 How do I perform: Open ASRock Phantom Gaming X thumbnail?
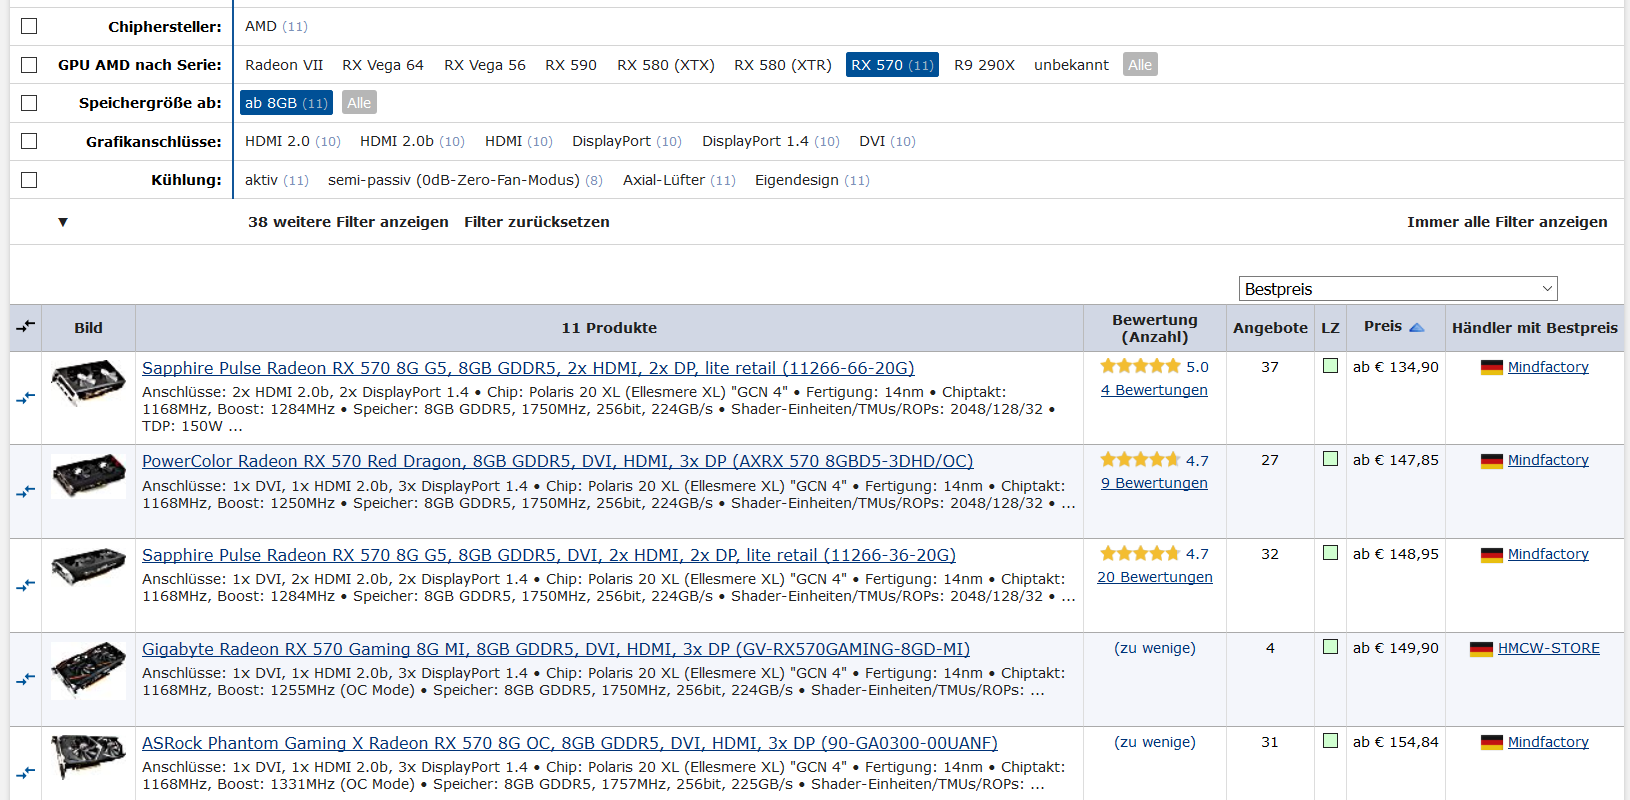coord(88,758)
